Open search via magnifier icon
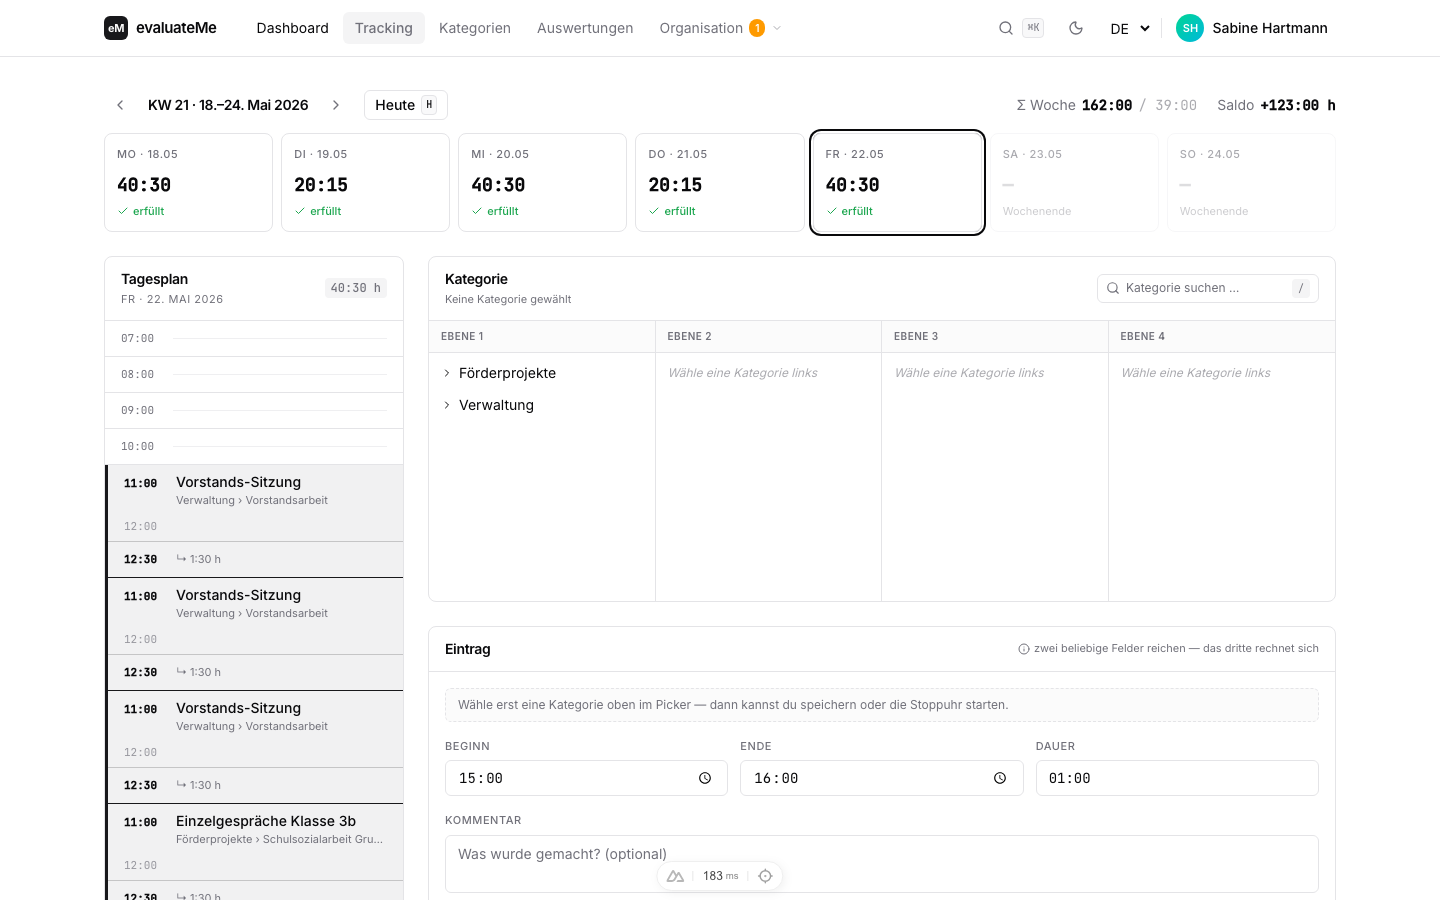The image size is (1440, 900). tap(1006, 28)
